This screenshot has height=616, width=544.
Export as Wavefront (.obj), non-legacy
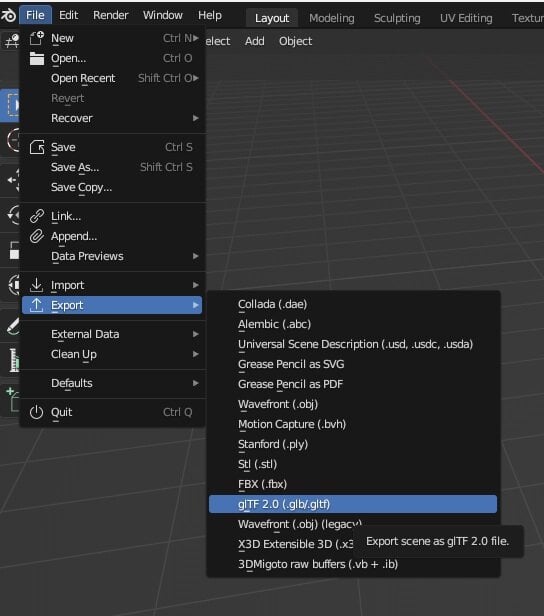353,404
